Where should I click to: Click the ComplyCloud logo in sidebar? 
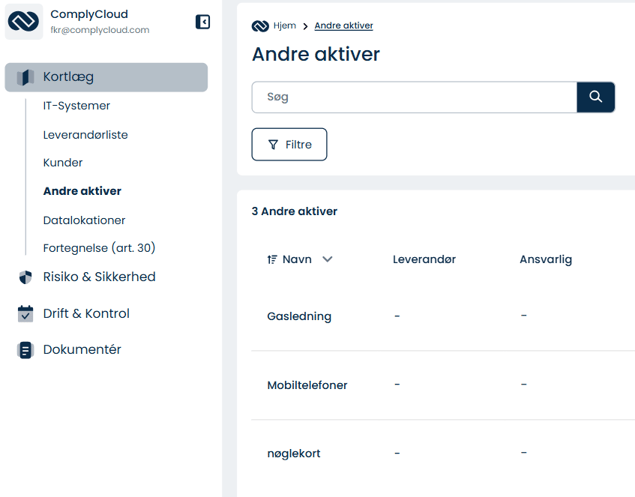(x=24, y=22)
